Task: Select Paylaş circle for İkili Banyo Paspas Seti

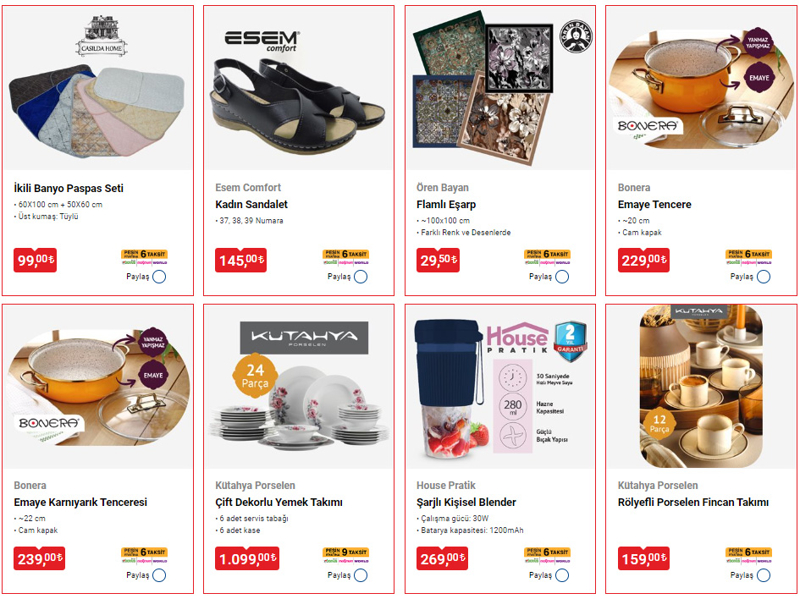Action: (159, 277)
